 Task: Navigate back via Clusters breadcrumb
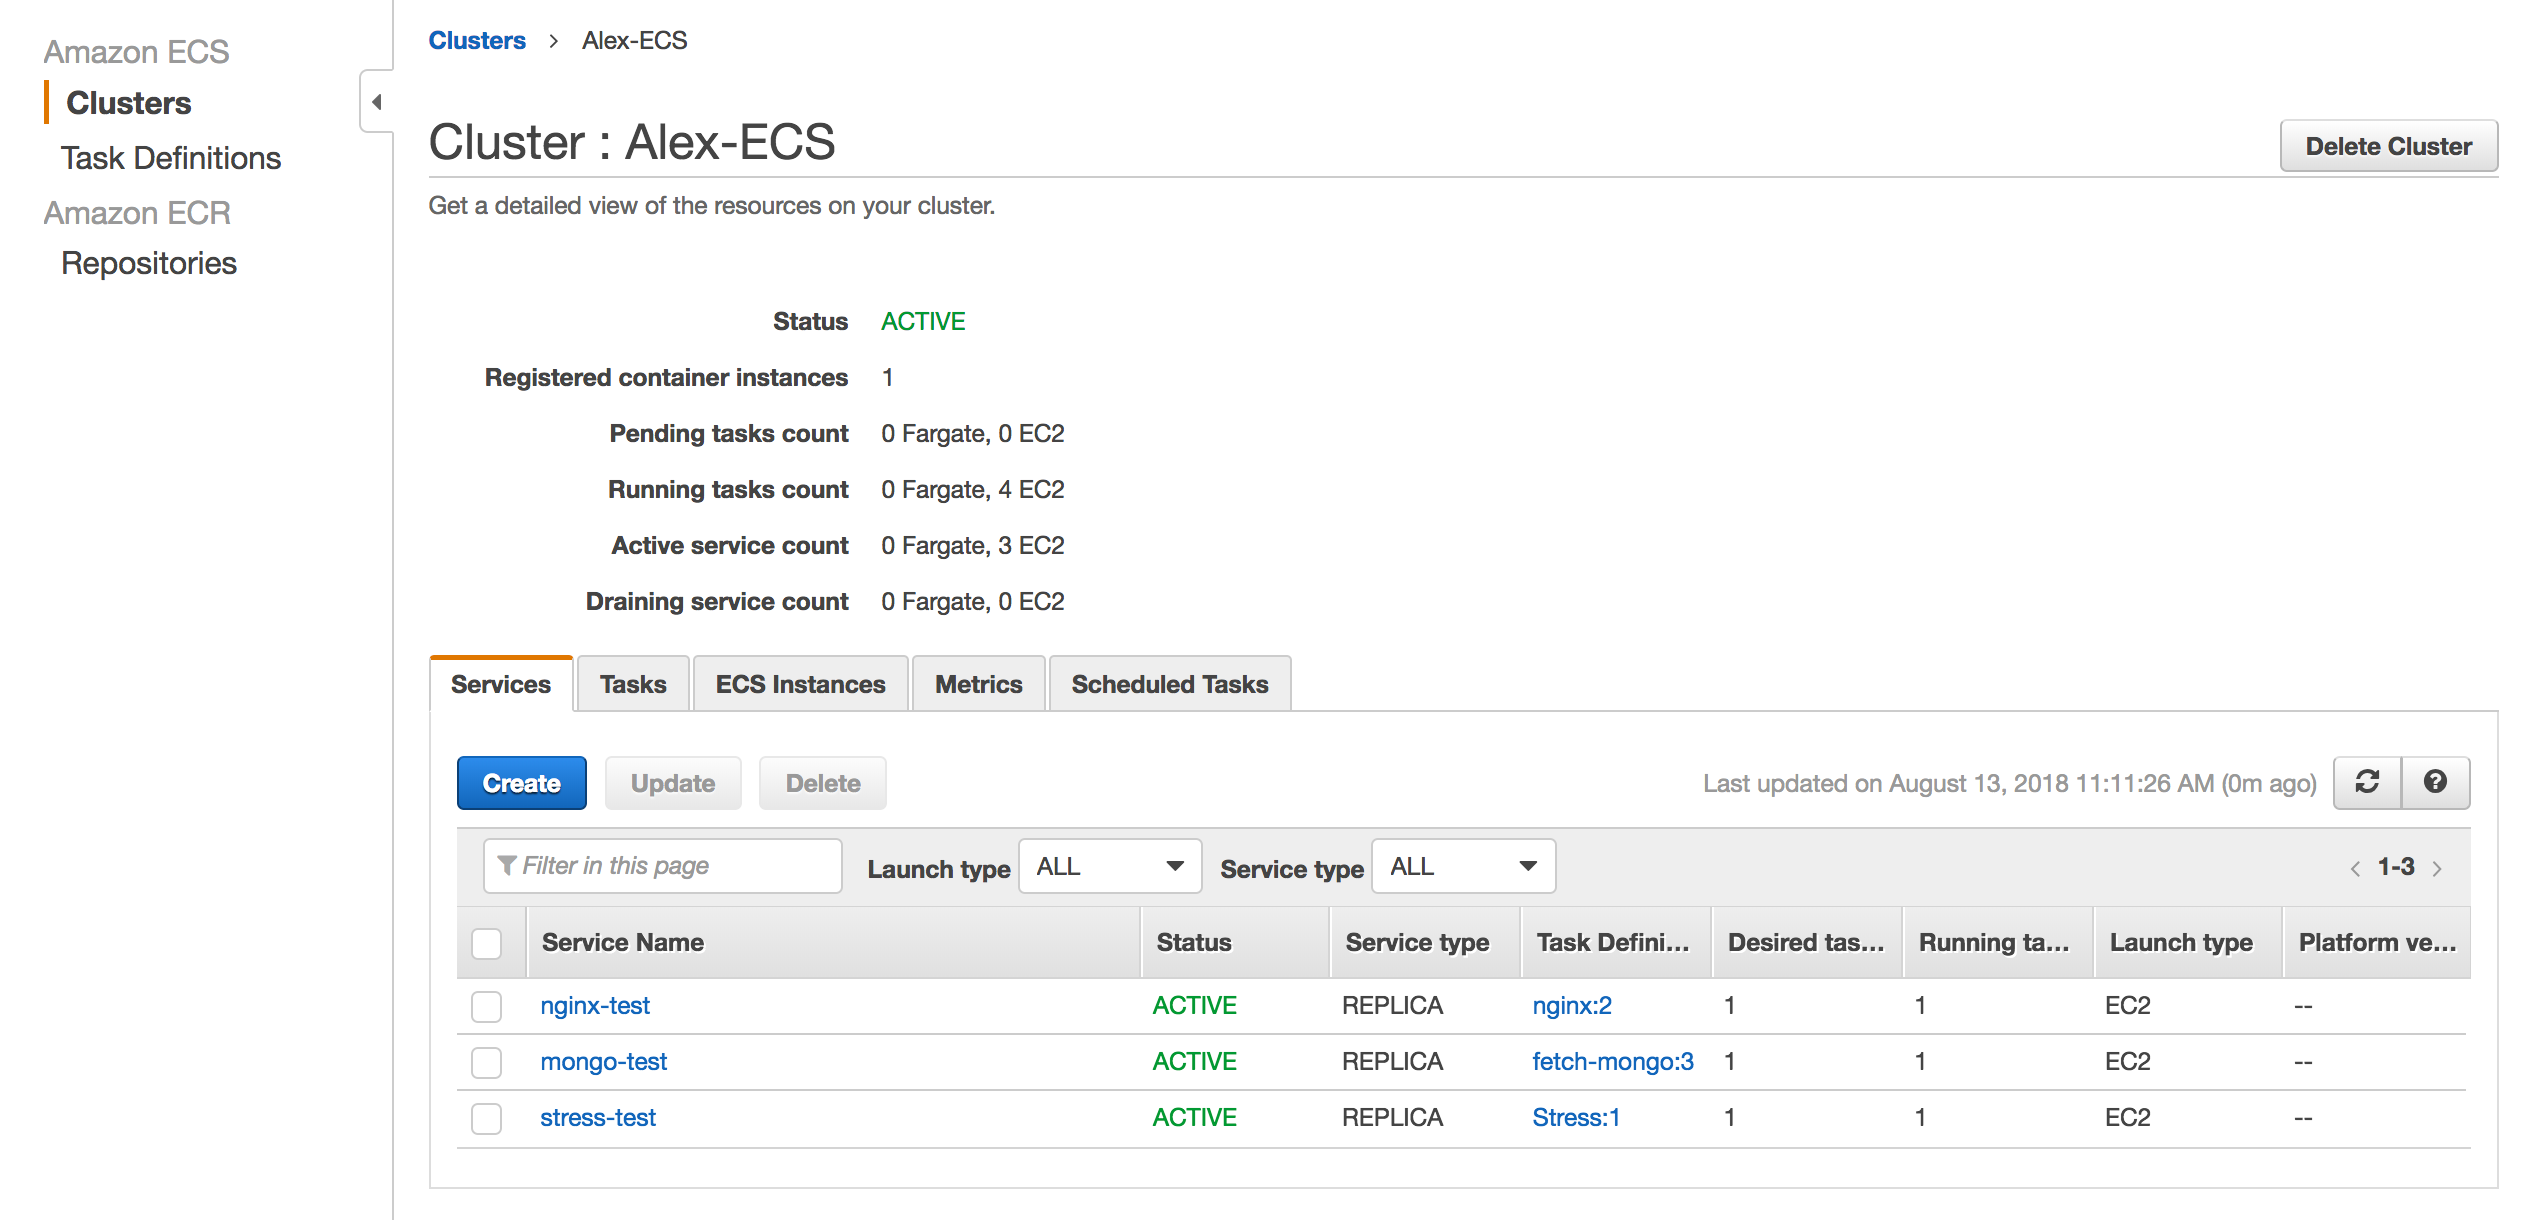click(477, 40)
